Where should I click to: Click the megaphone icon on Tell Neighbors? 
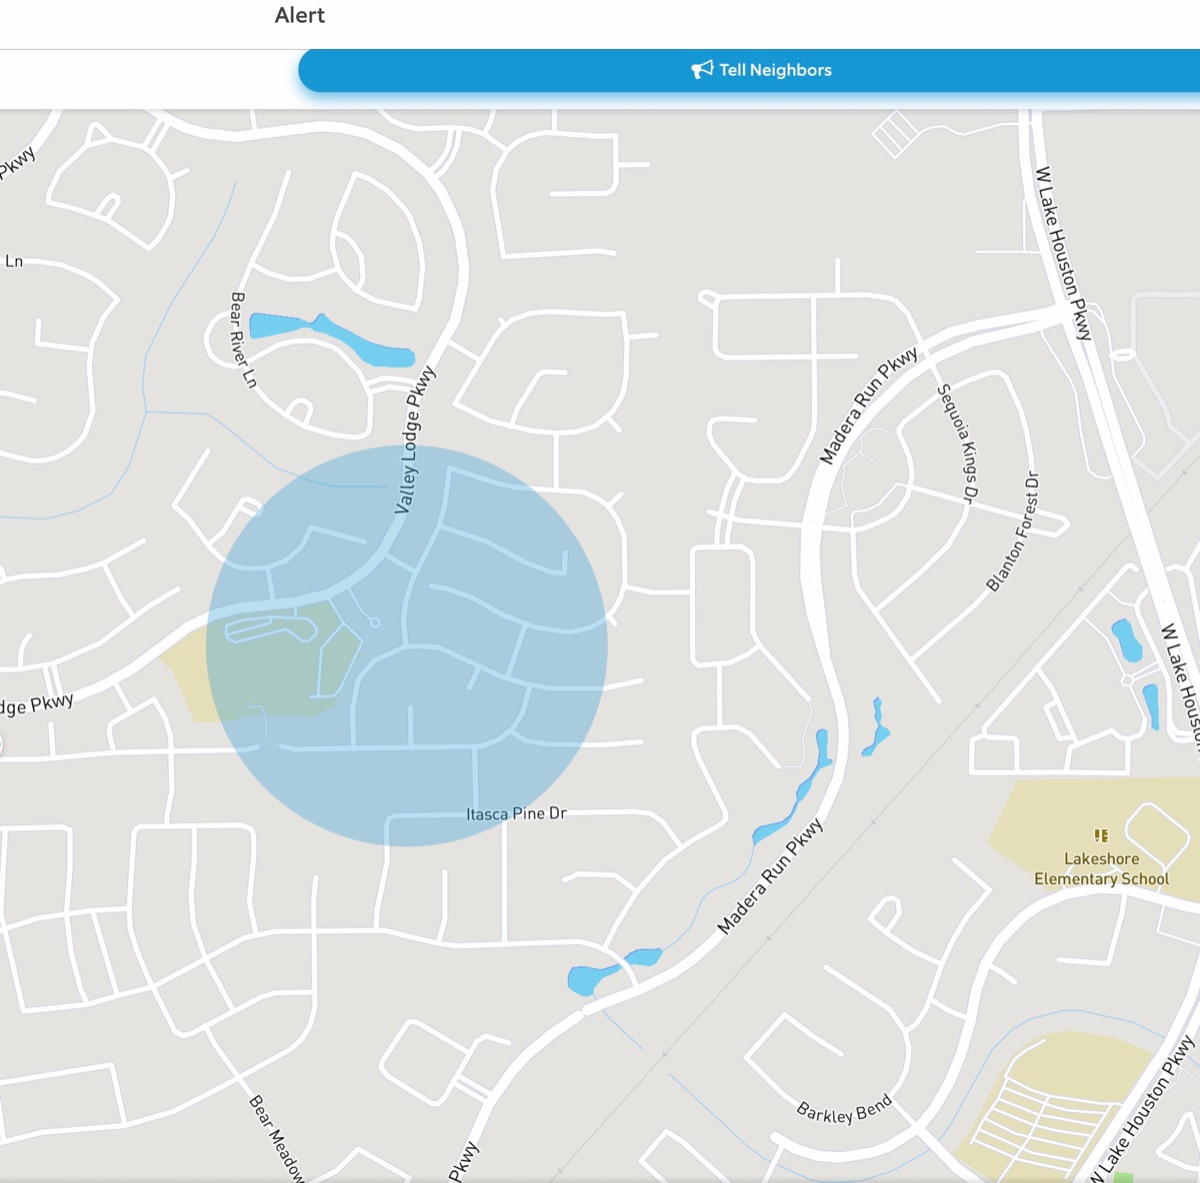point(702,70)
